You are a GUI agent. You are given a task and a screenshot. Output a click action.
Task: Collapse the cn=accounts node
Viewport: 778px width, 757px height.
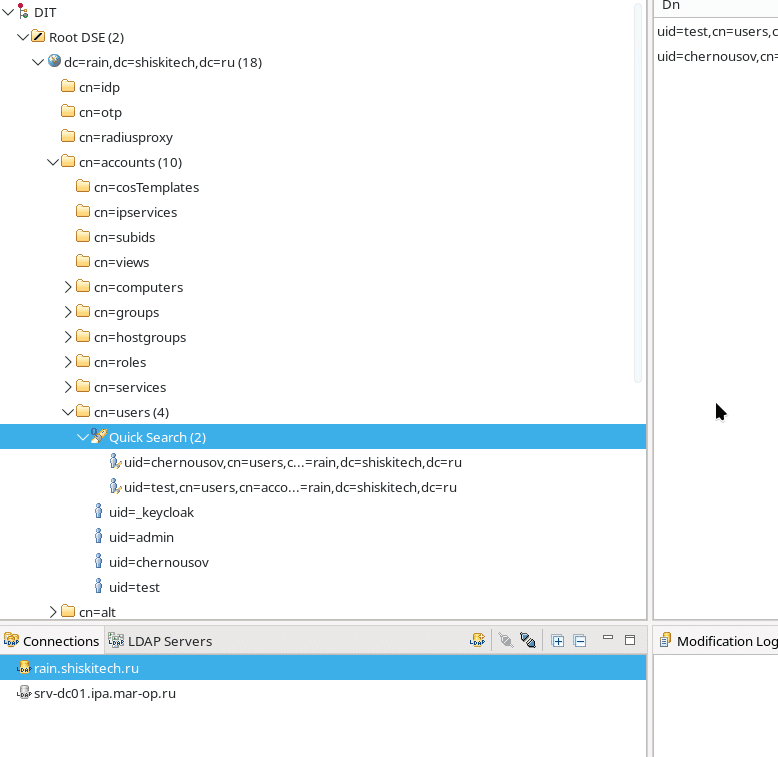click(x=53, y=162)
